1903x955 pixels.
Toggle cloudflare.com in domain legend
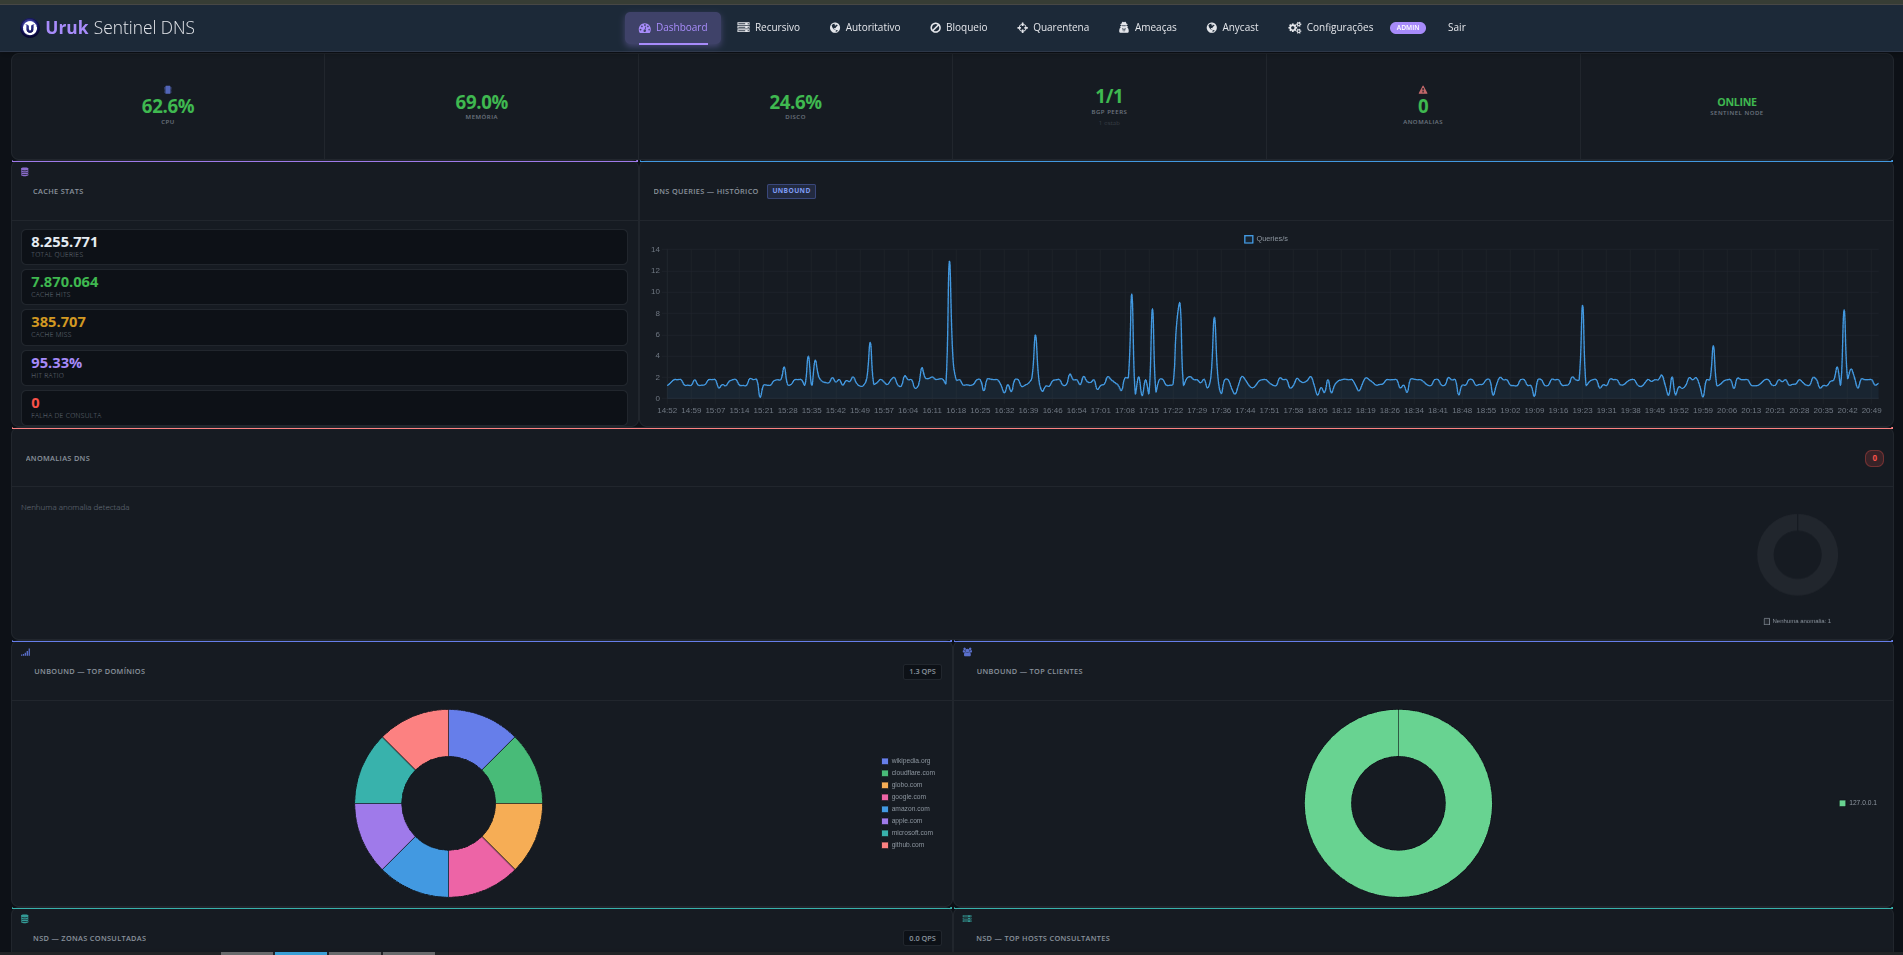908,773
